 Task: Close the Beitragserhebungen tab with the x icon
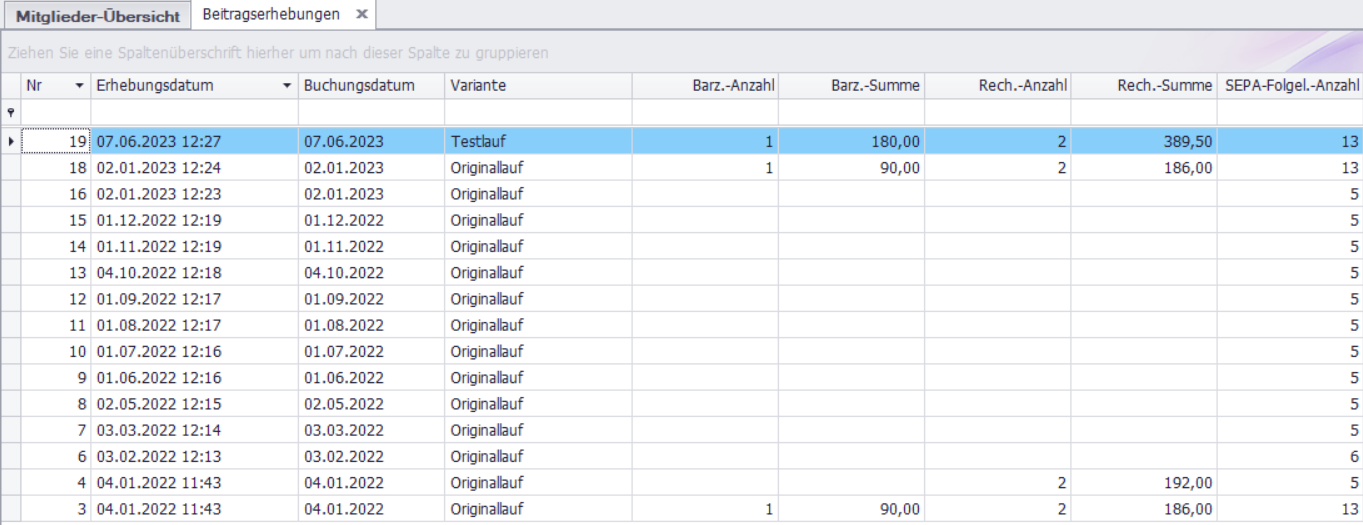362,14
